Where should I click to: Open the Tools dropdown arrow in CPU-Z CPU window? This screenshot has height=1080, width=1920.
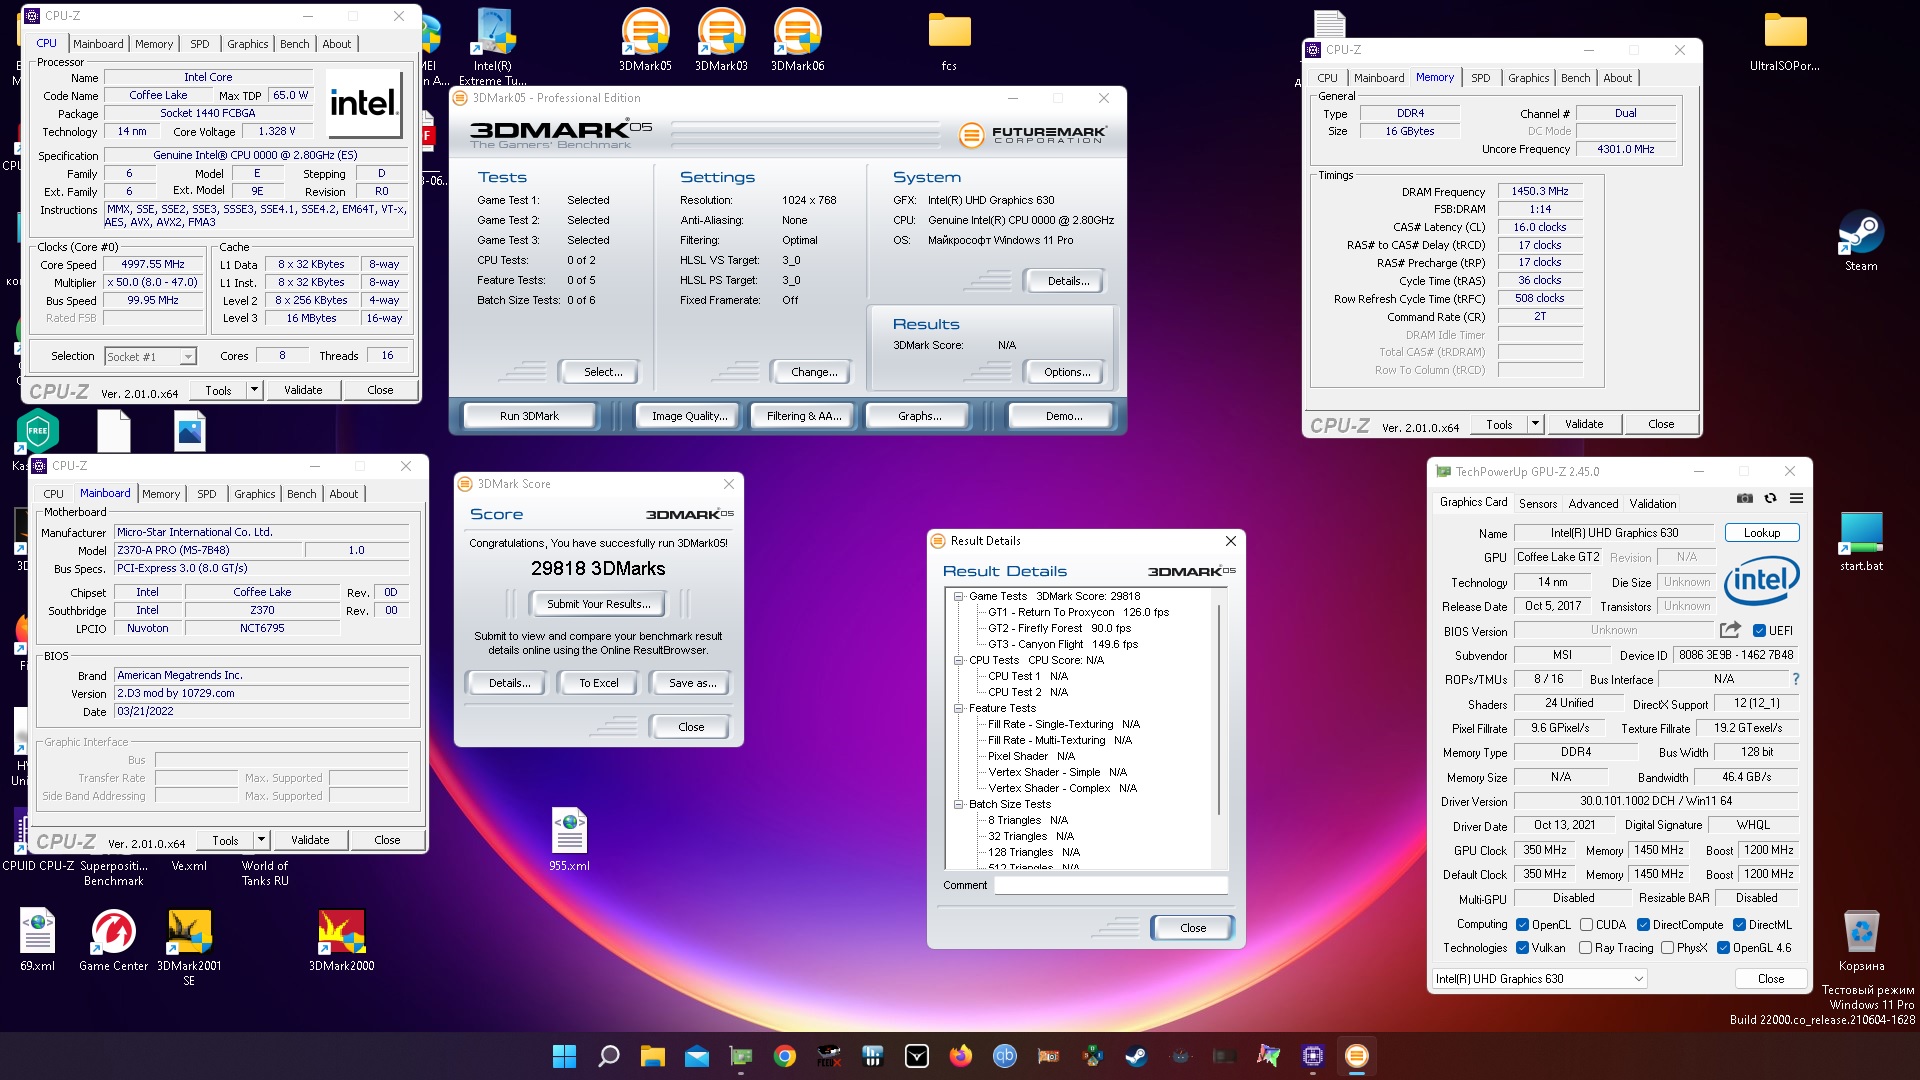[254, 390]
